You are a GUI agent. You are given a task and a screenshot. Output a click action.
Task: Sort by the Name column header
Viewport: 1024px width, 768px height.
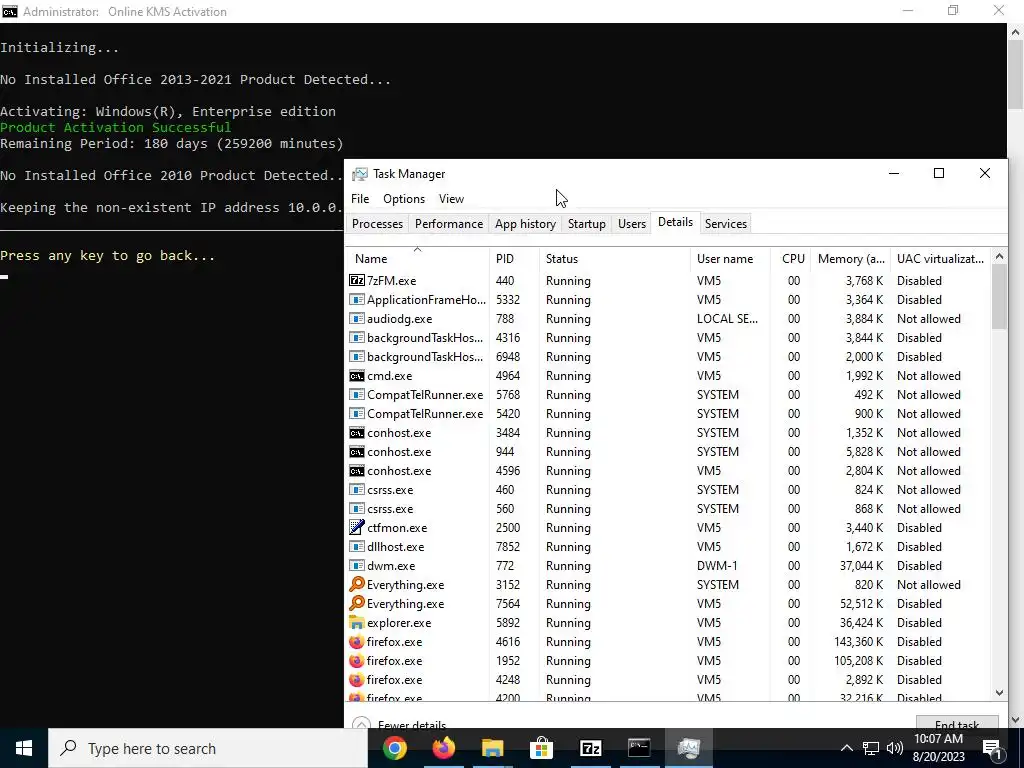point(417,259)
